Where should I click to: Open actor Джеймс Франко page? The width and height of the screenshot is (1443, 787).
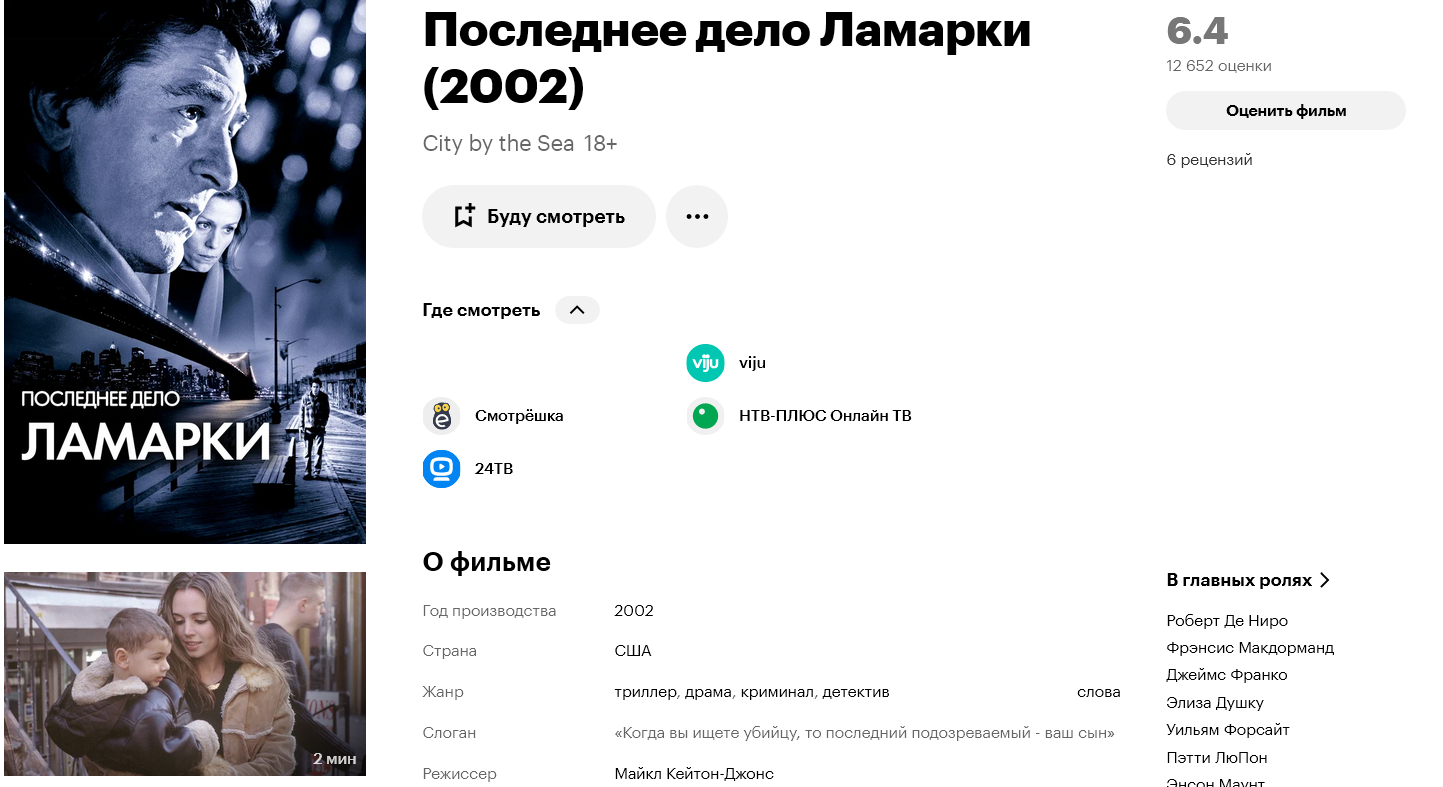pyautogui.click(x=1226, y=675)
